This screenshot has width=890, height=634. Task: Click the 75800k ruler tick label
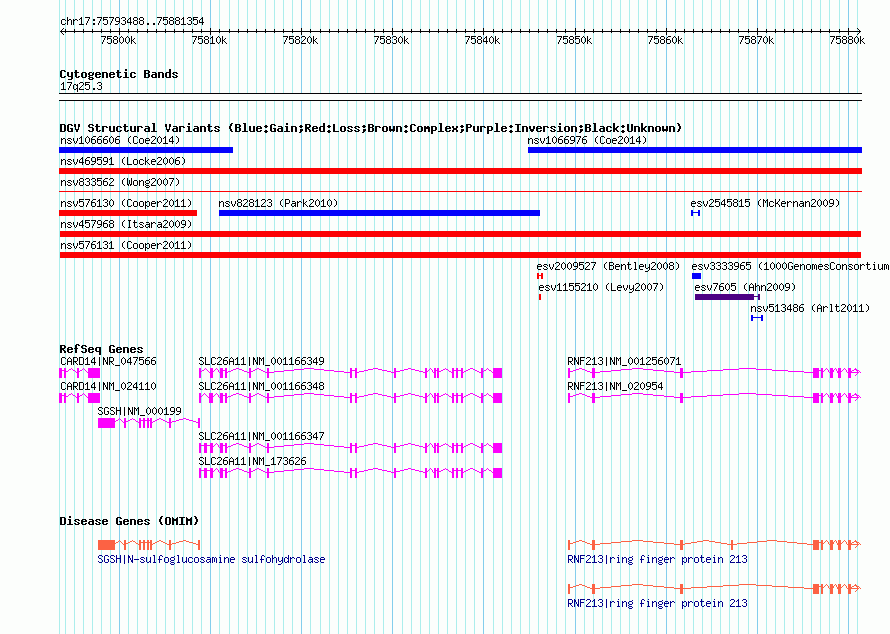click(118, 40)
